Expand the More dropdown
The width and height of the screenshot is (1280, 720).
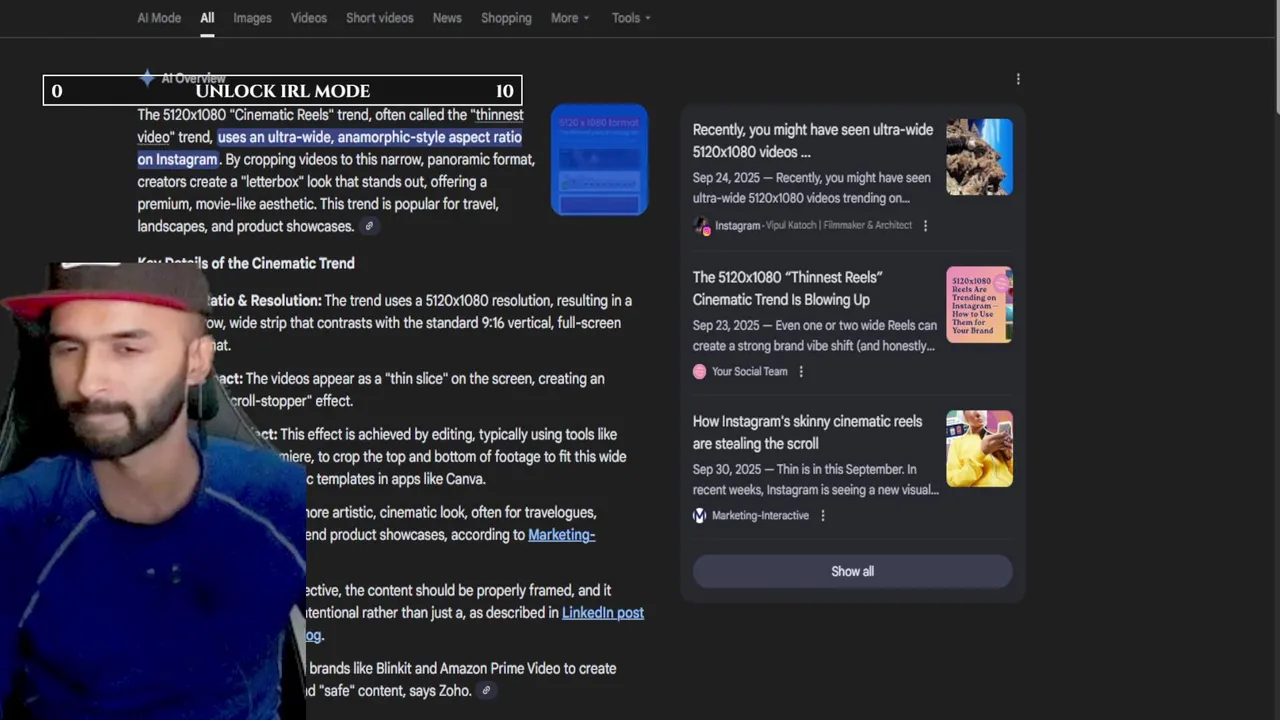(x=570, y=18)
